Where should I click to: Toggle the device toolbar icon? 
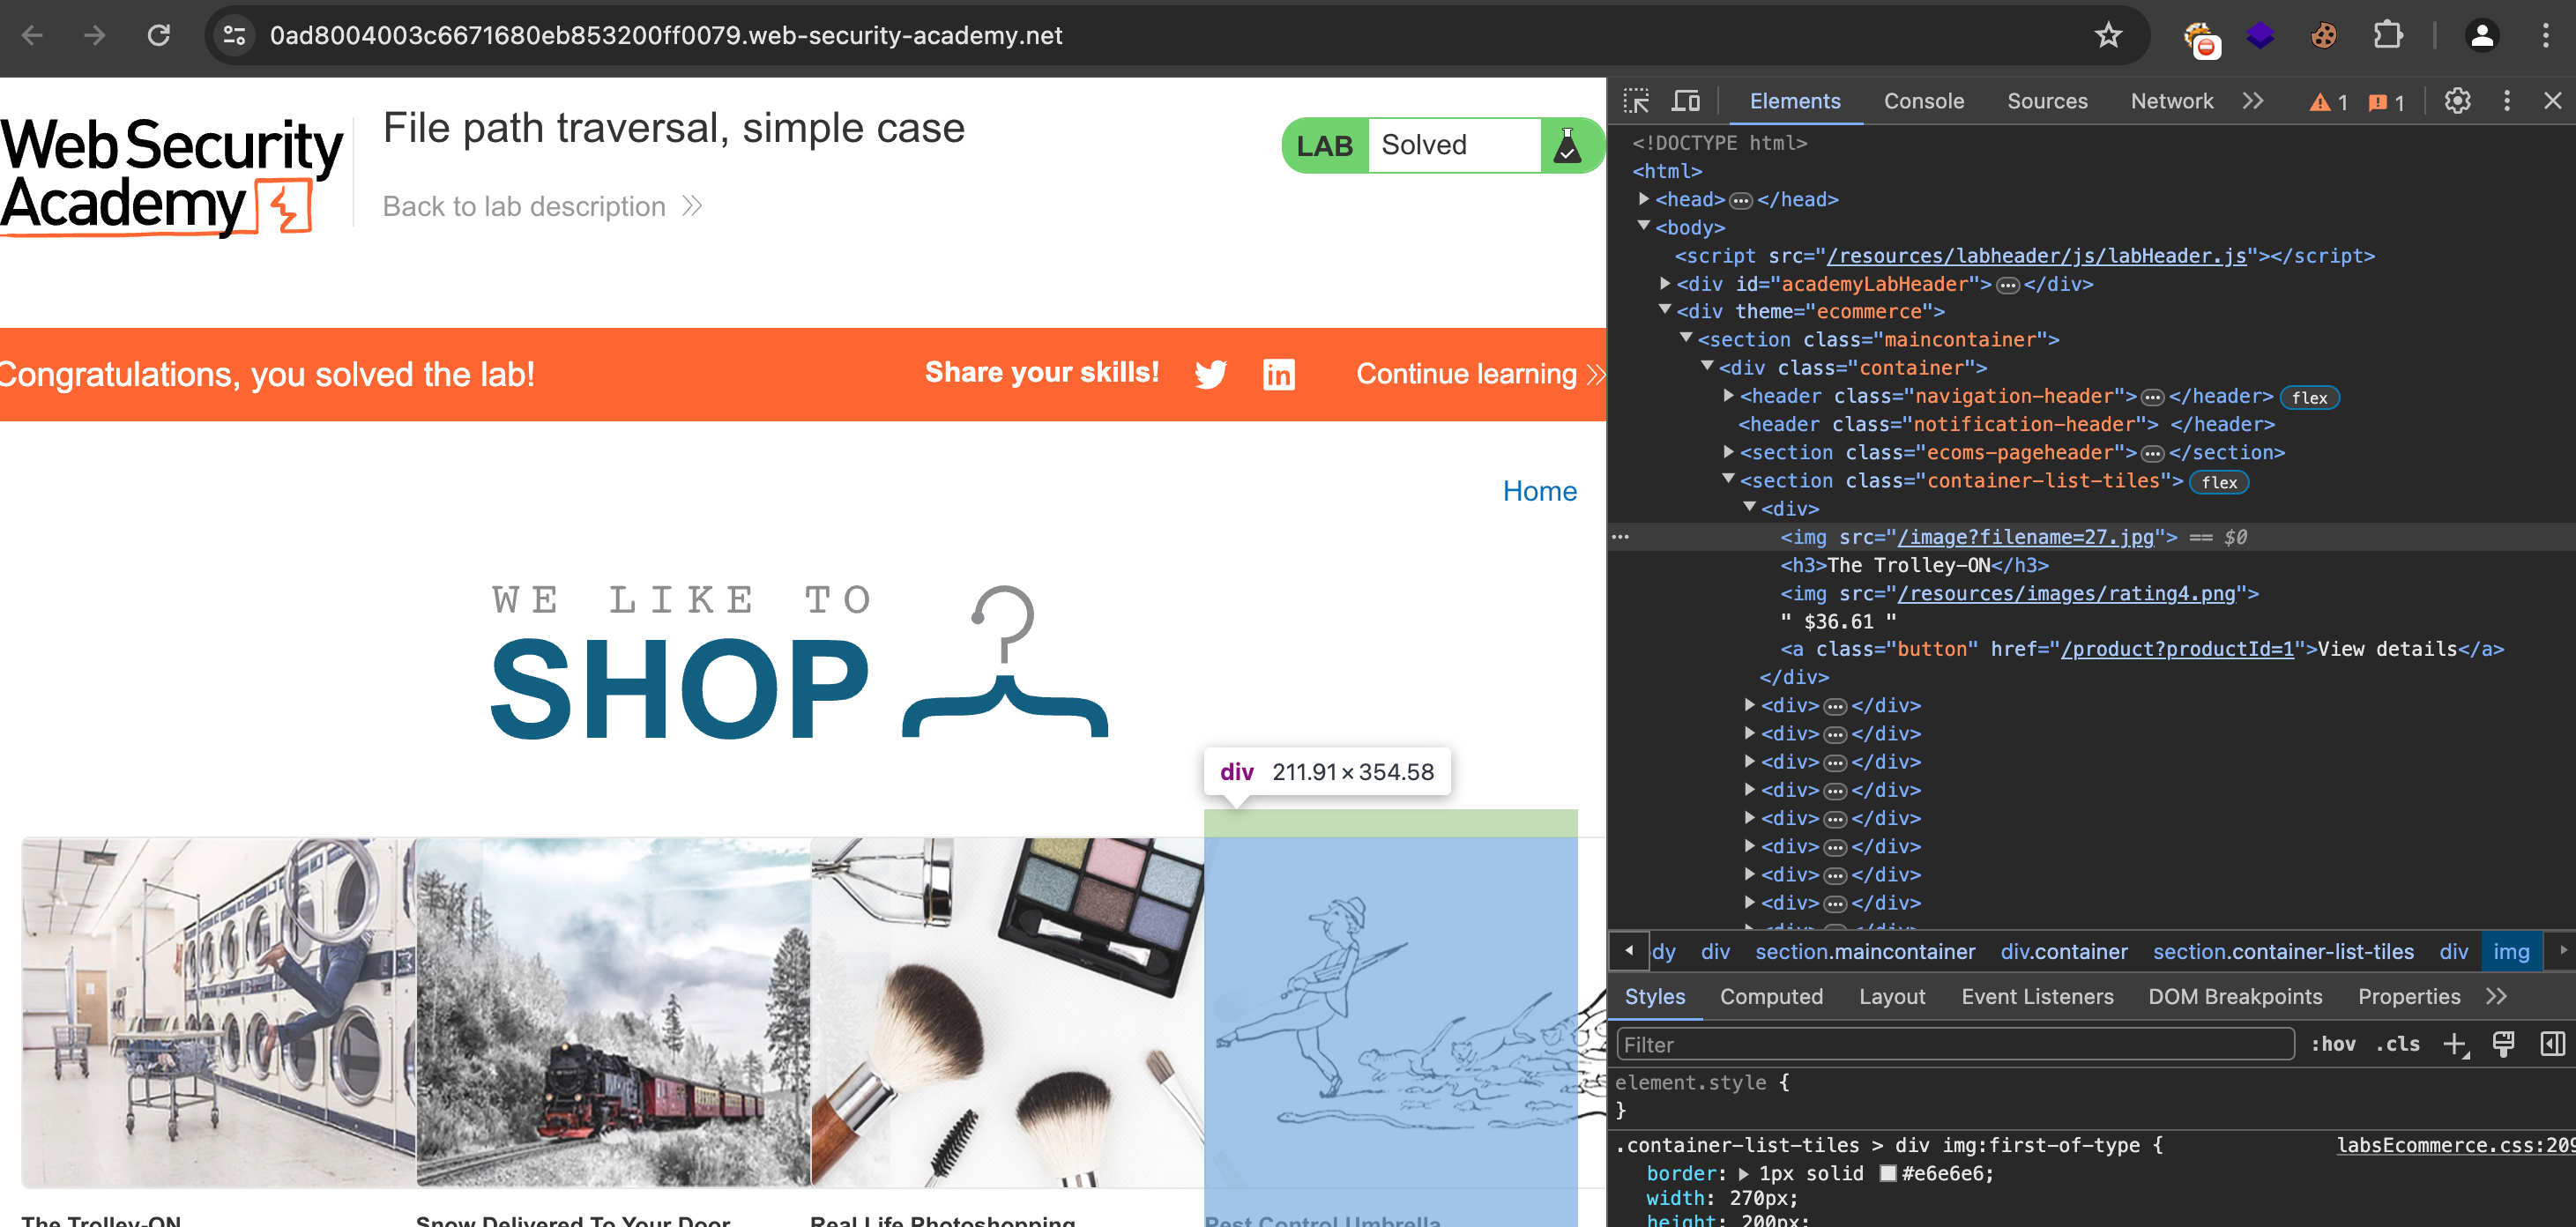pyautogui.click(x=1686, y=101)
